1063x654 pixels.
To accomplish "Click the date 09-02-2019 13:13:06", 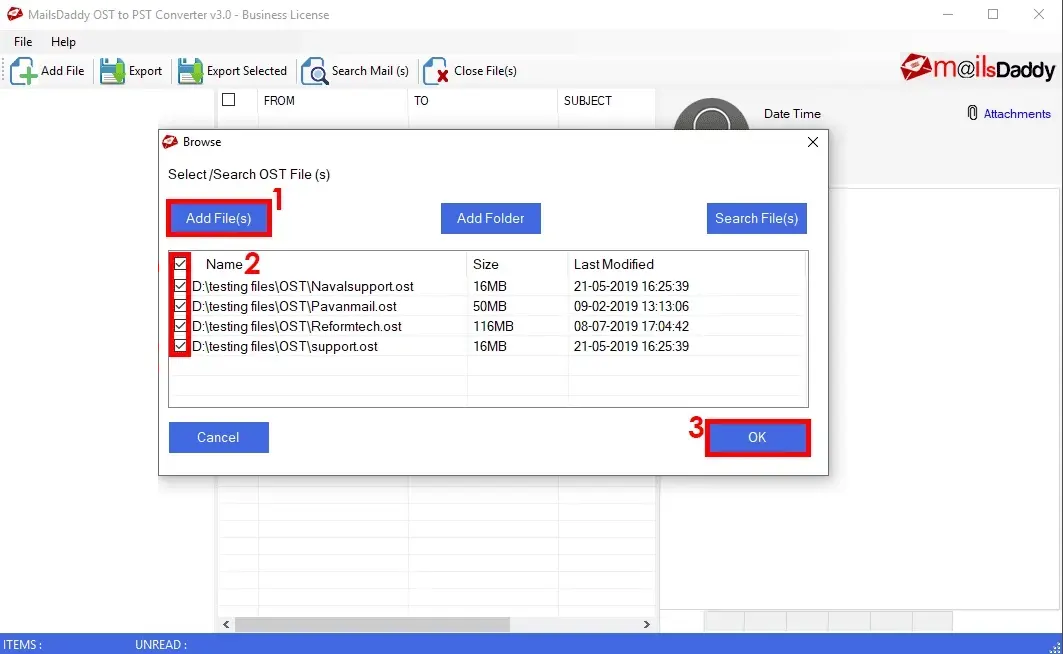I will (x=631, y=306).
